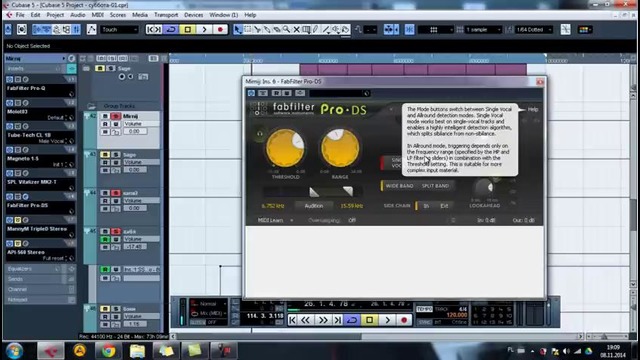Toggle power of FabFilter Pro-Q insert
The image size is (640, 360).
[9, 79]
